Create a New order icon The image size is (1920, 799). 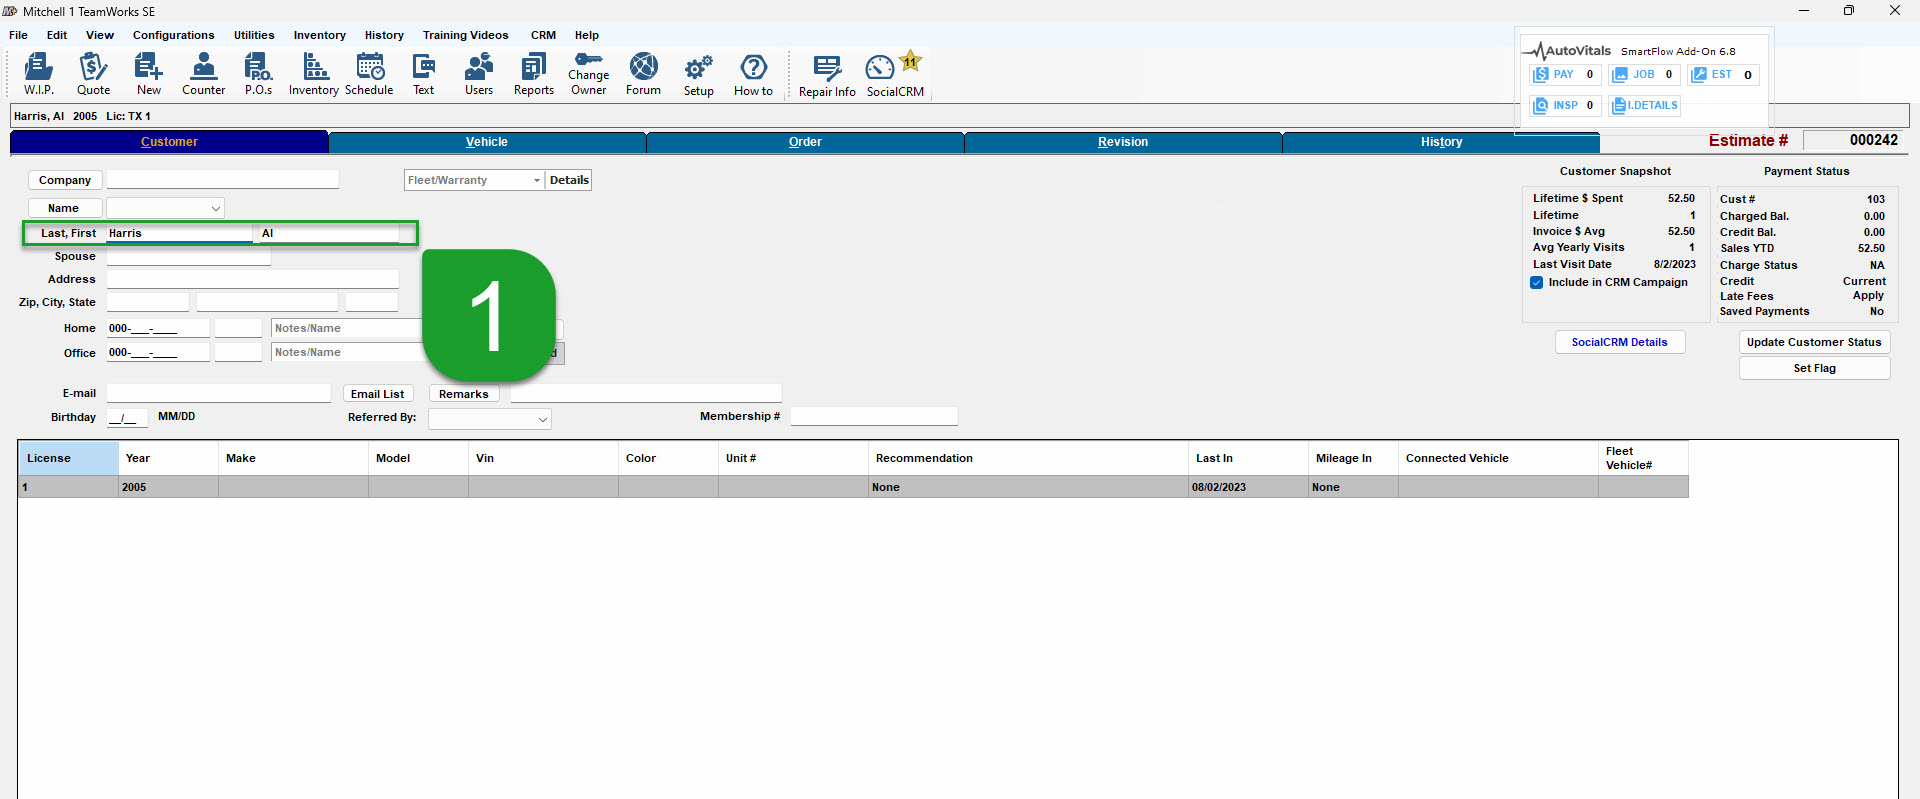click(x=148, y=74)
